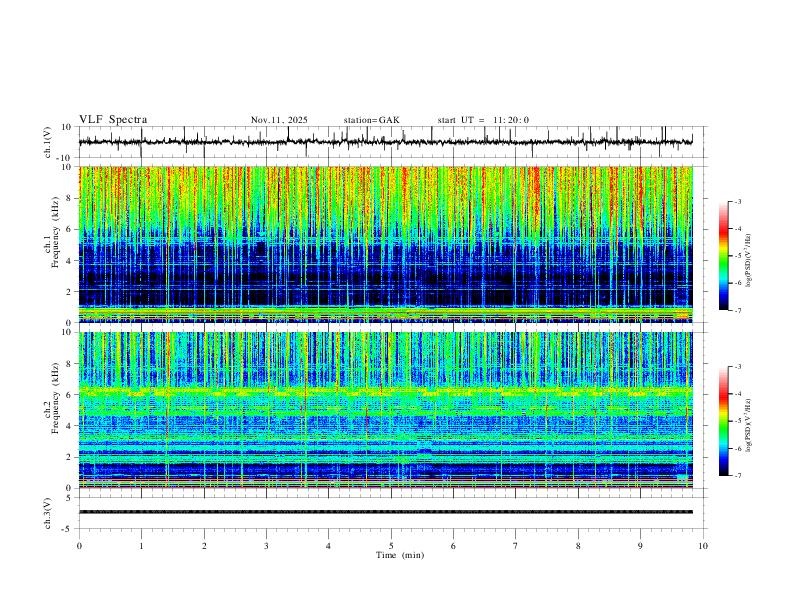Click the "2" kHz tick of ch.1 spectrogram
Viewport: 792px width, 612px height.
click(70, 291)
